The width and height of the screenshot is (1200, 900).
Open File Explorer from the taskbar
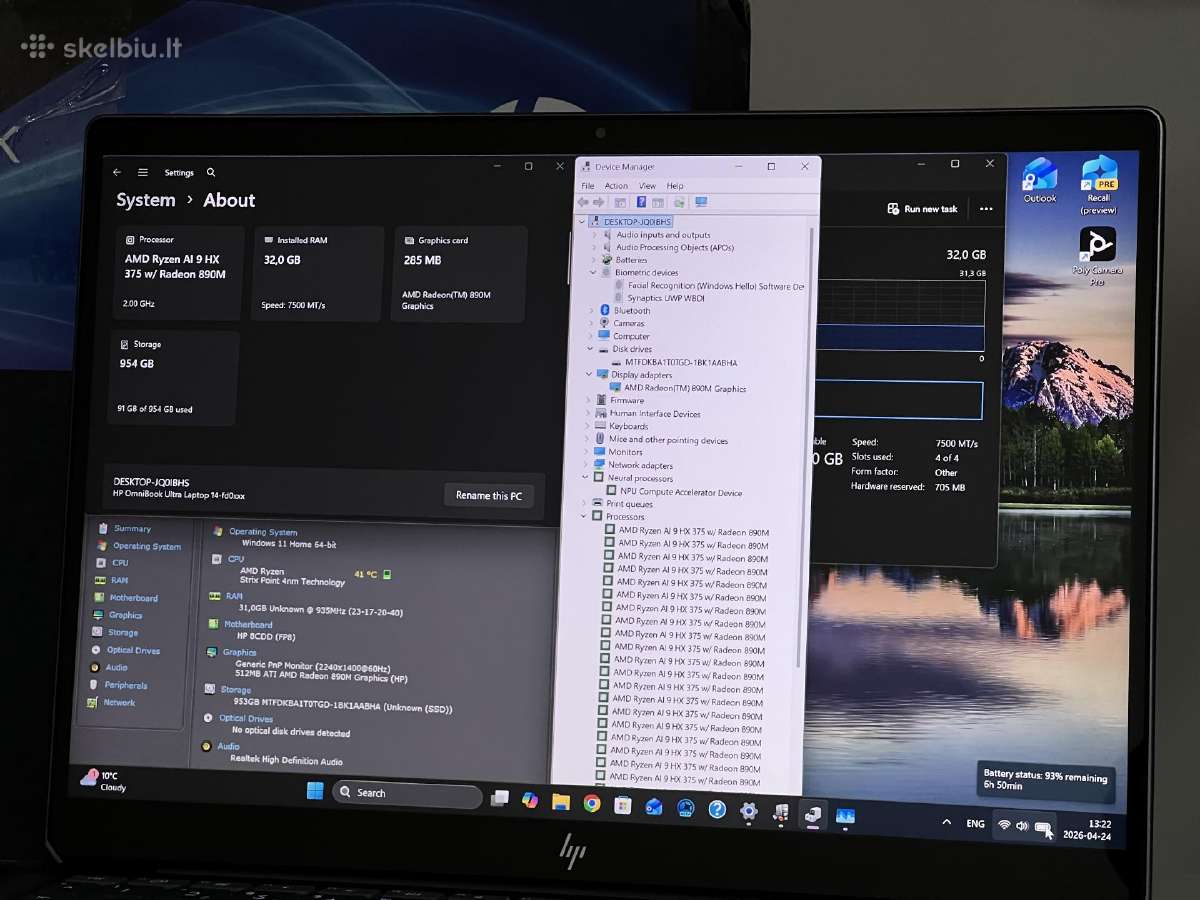[561, 802]
